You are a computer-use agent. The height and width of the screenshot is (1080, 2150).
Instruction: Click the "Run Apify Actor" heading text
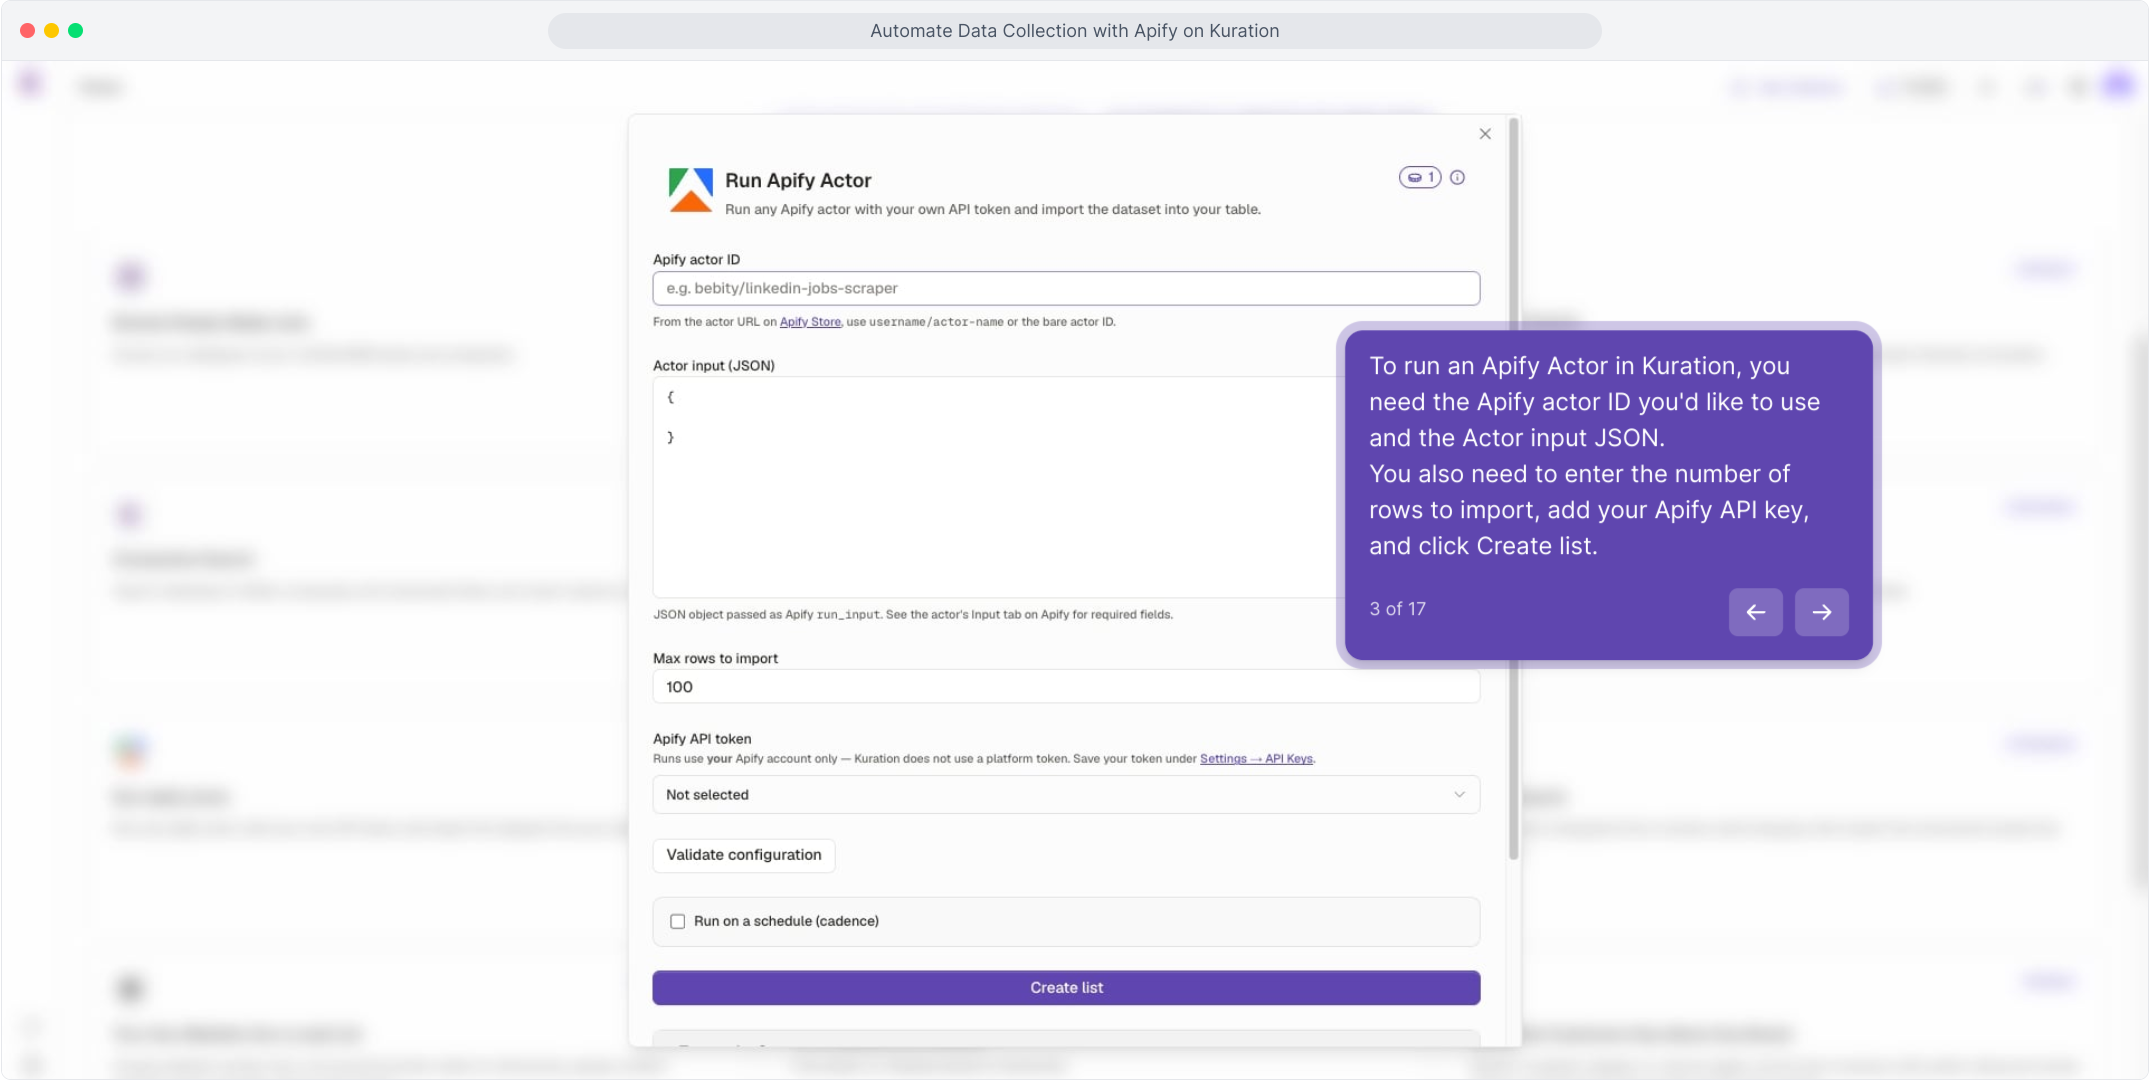pos(798,181)
